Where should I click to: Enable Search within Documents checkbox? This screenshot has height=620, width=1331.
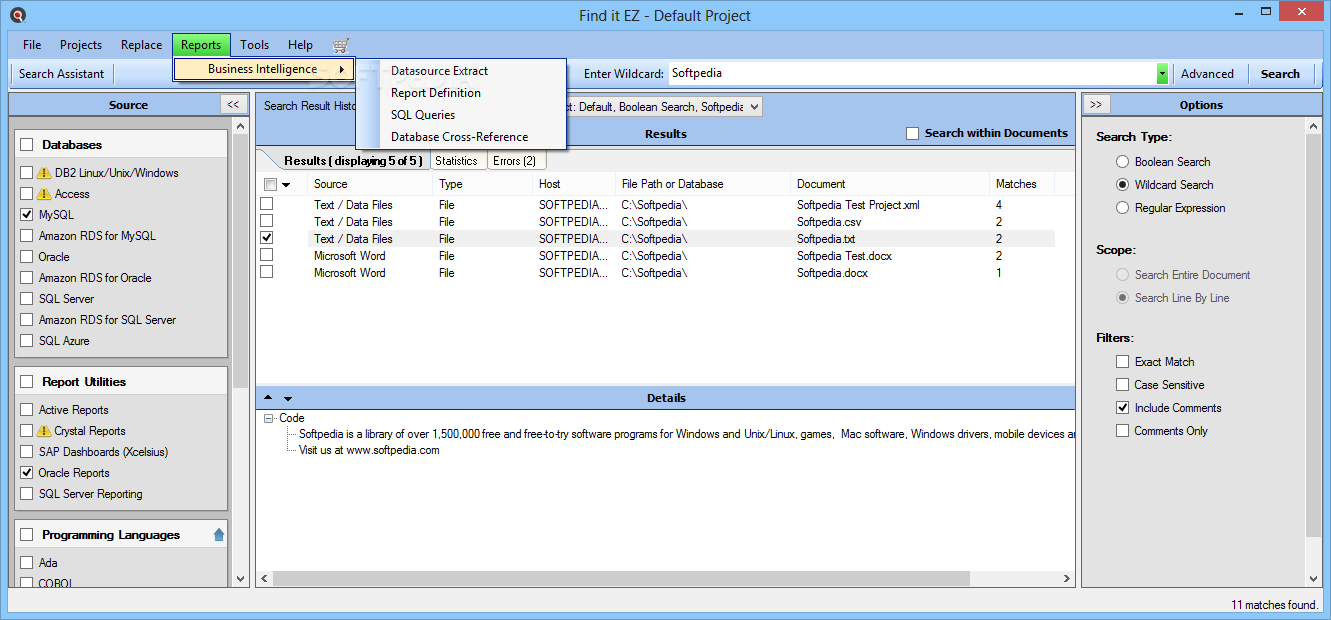(912, 133)
